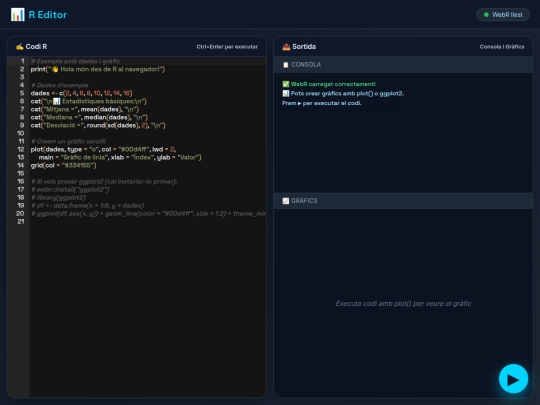
Task: Click the Prem per executar el codi line
Action: point(322,103)
